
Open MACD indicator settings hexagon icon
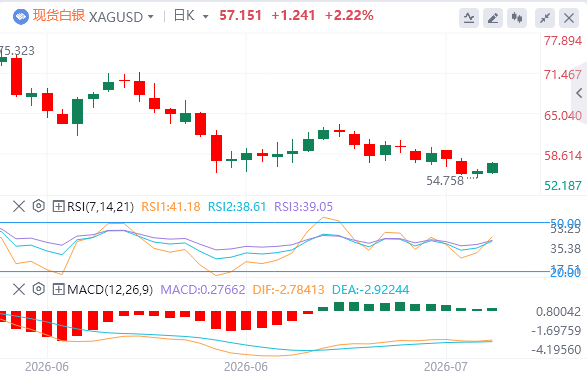(x=39, y=289)
